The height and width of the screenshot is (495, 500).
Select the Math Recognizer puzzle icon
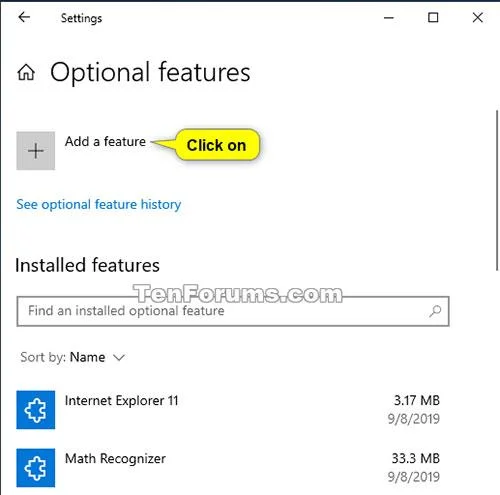click(36, 468)
